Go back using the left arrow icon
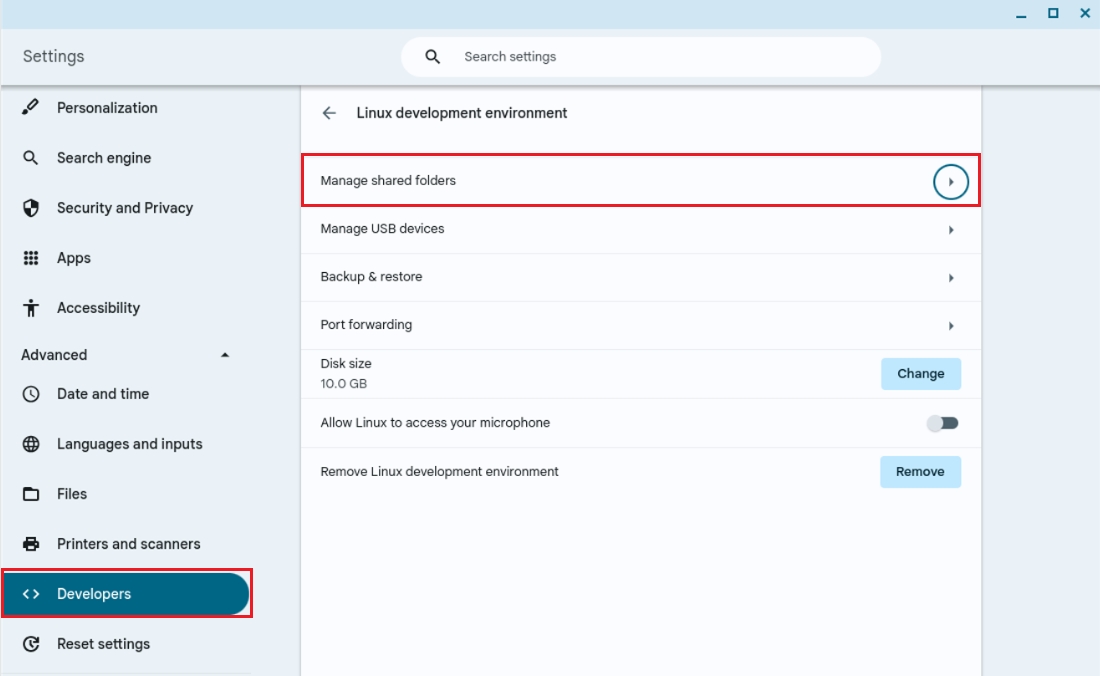Viewport: 1100px width, 676px height. (329, 113)
